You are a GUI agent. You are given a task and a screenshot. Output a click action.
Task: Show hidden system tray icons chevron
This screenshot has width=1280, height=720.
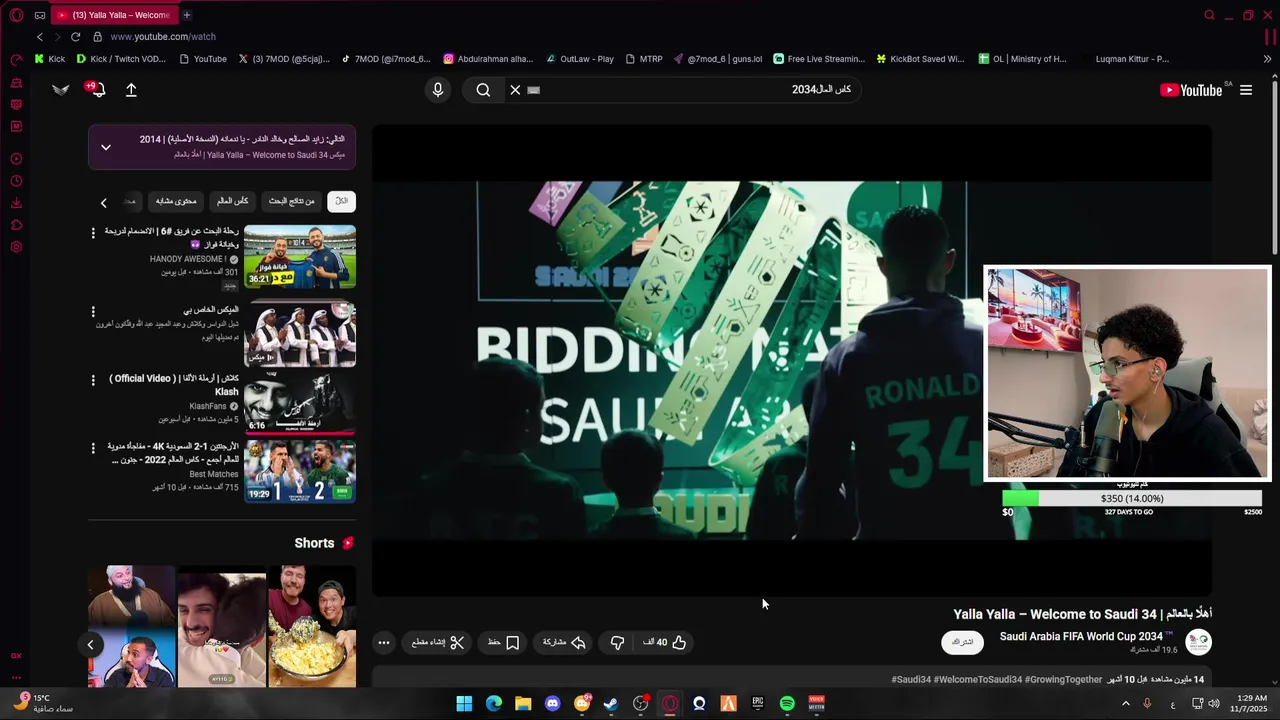tap(1126, 704)
